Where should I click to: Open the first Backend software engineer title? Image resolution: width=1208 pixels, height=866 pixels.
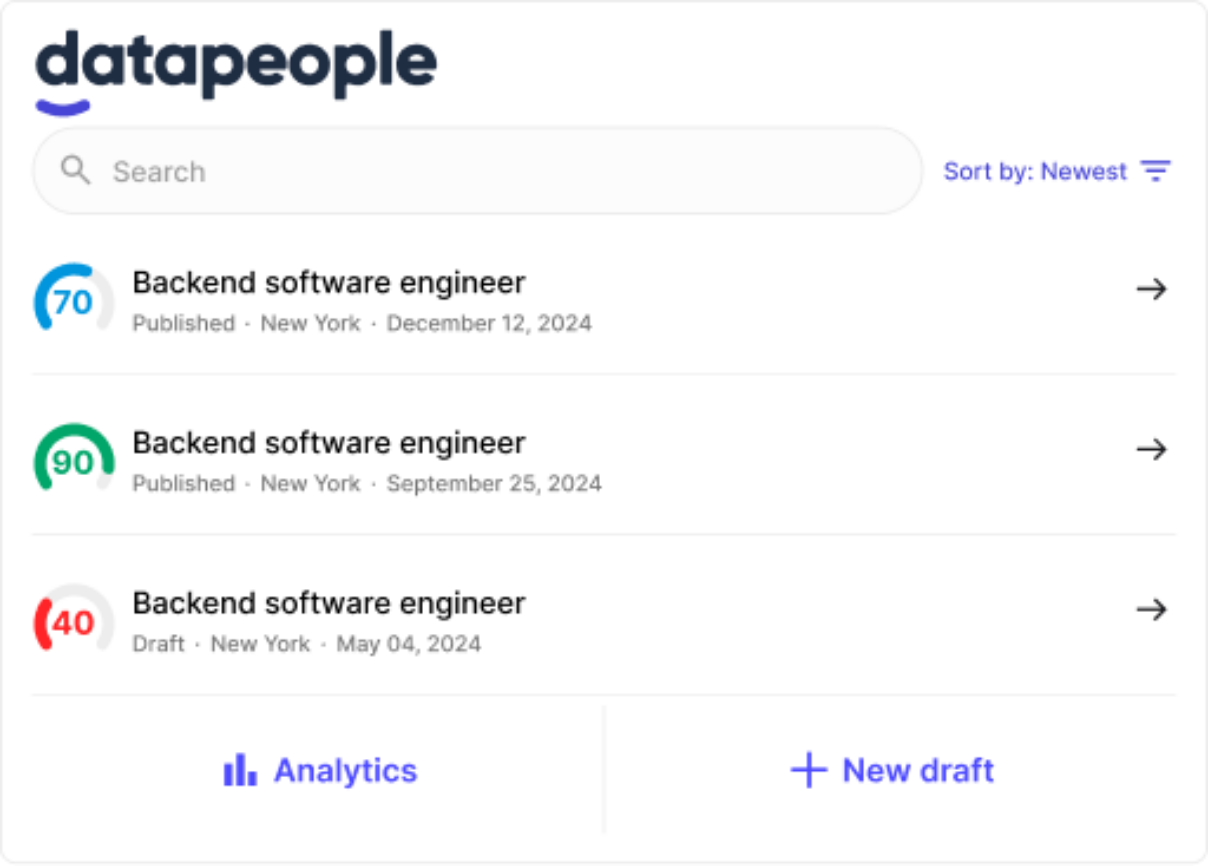[x=329, y=283]
